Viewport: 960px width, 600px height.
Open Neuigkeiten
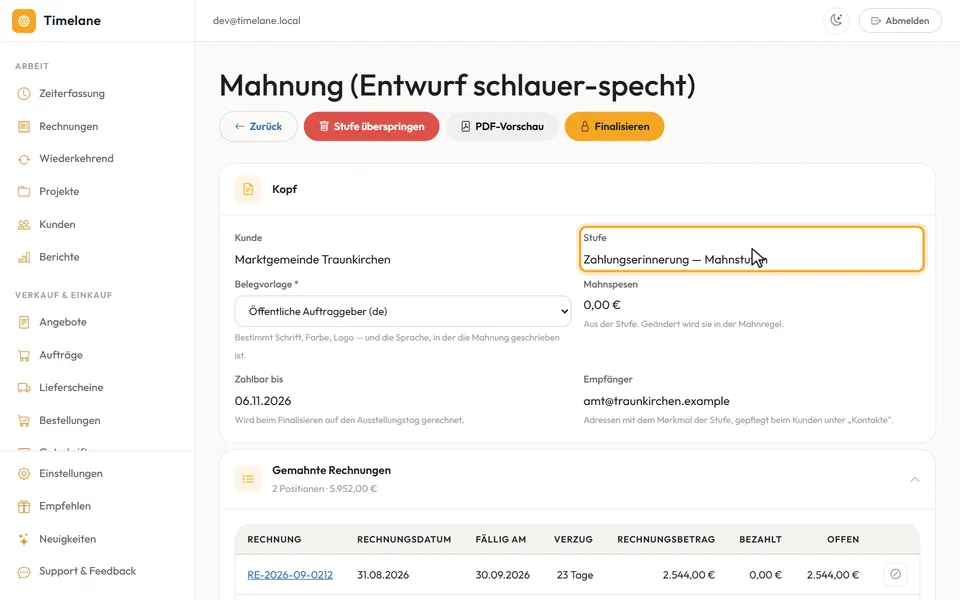point(67,539)
